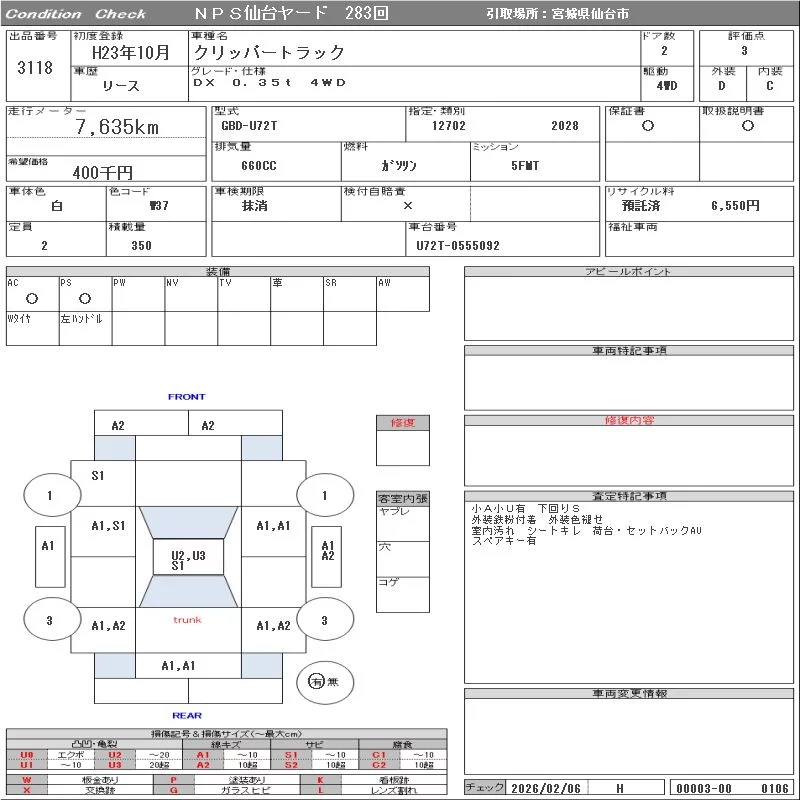Click the '×' mark under 検付自賠責
This screenshot has width=800, height=800.
[x=408, y=206]
